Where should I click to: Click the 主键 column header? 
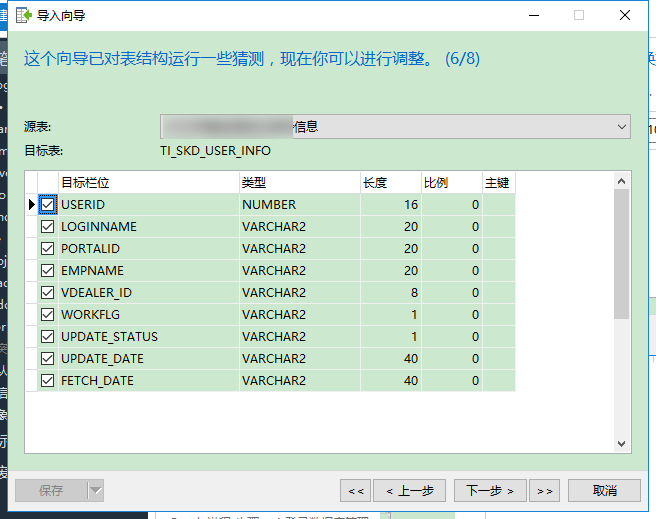click(x=499, y=182)
